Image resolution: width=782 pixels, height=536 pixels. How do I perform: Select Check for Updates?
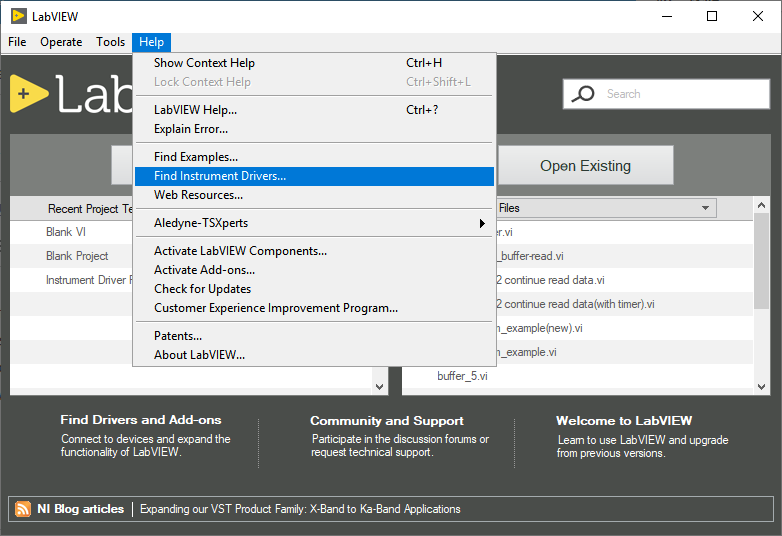[202, 289]
